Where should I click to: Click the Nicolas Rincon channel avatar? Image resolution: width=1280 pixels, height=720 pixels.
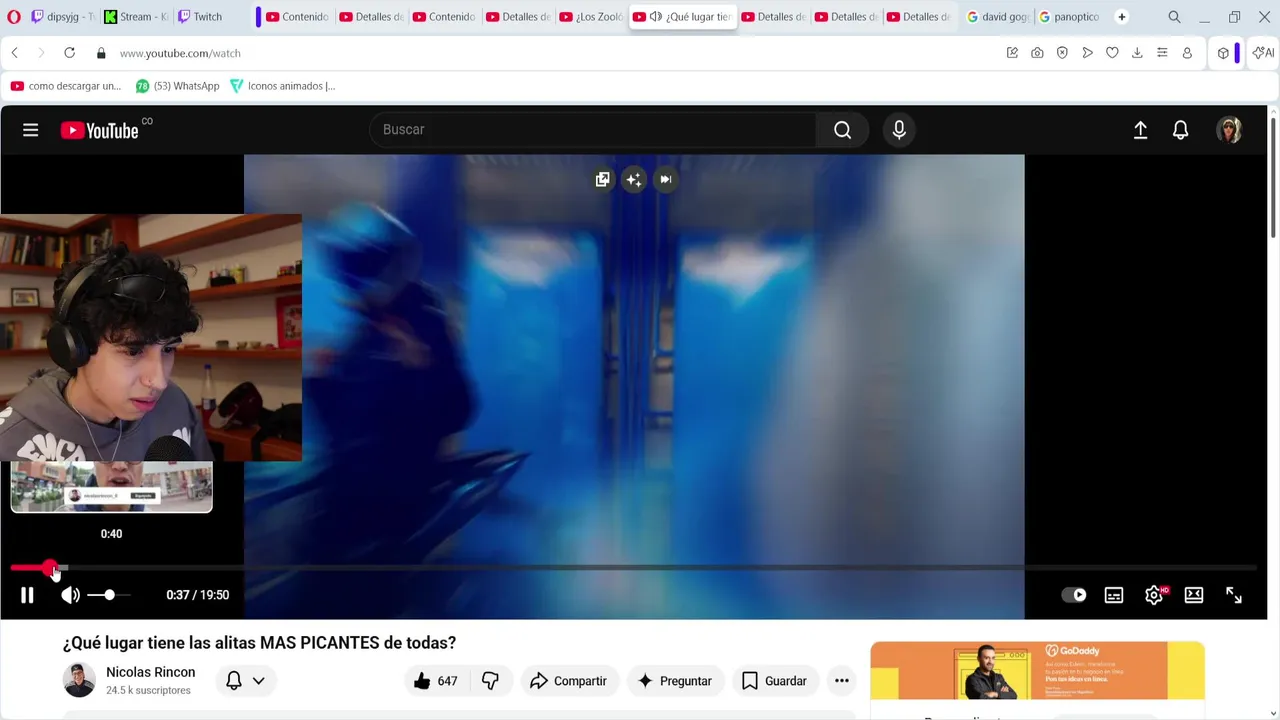point(79,680)
